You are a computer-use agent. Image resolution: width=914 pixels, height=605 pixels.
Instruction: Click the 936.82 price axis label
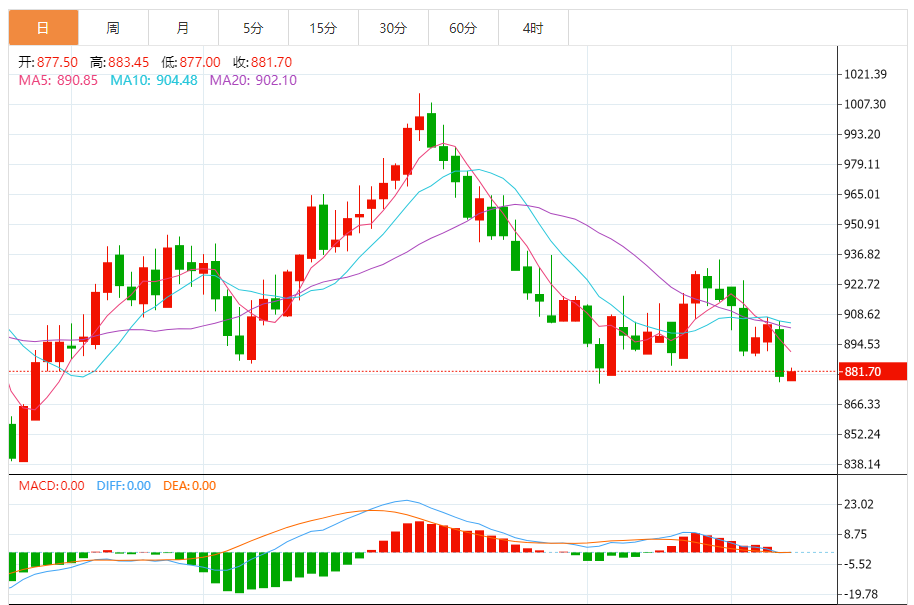click(862, 254)
